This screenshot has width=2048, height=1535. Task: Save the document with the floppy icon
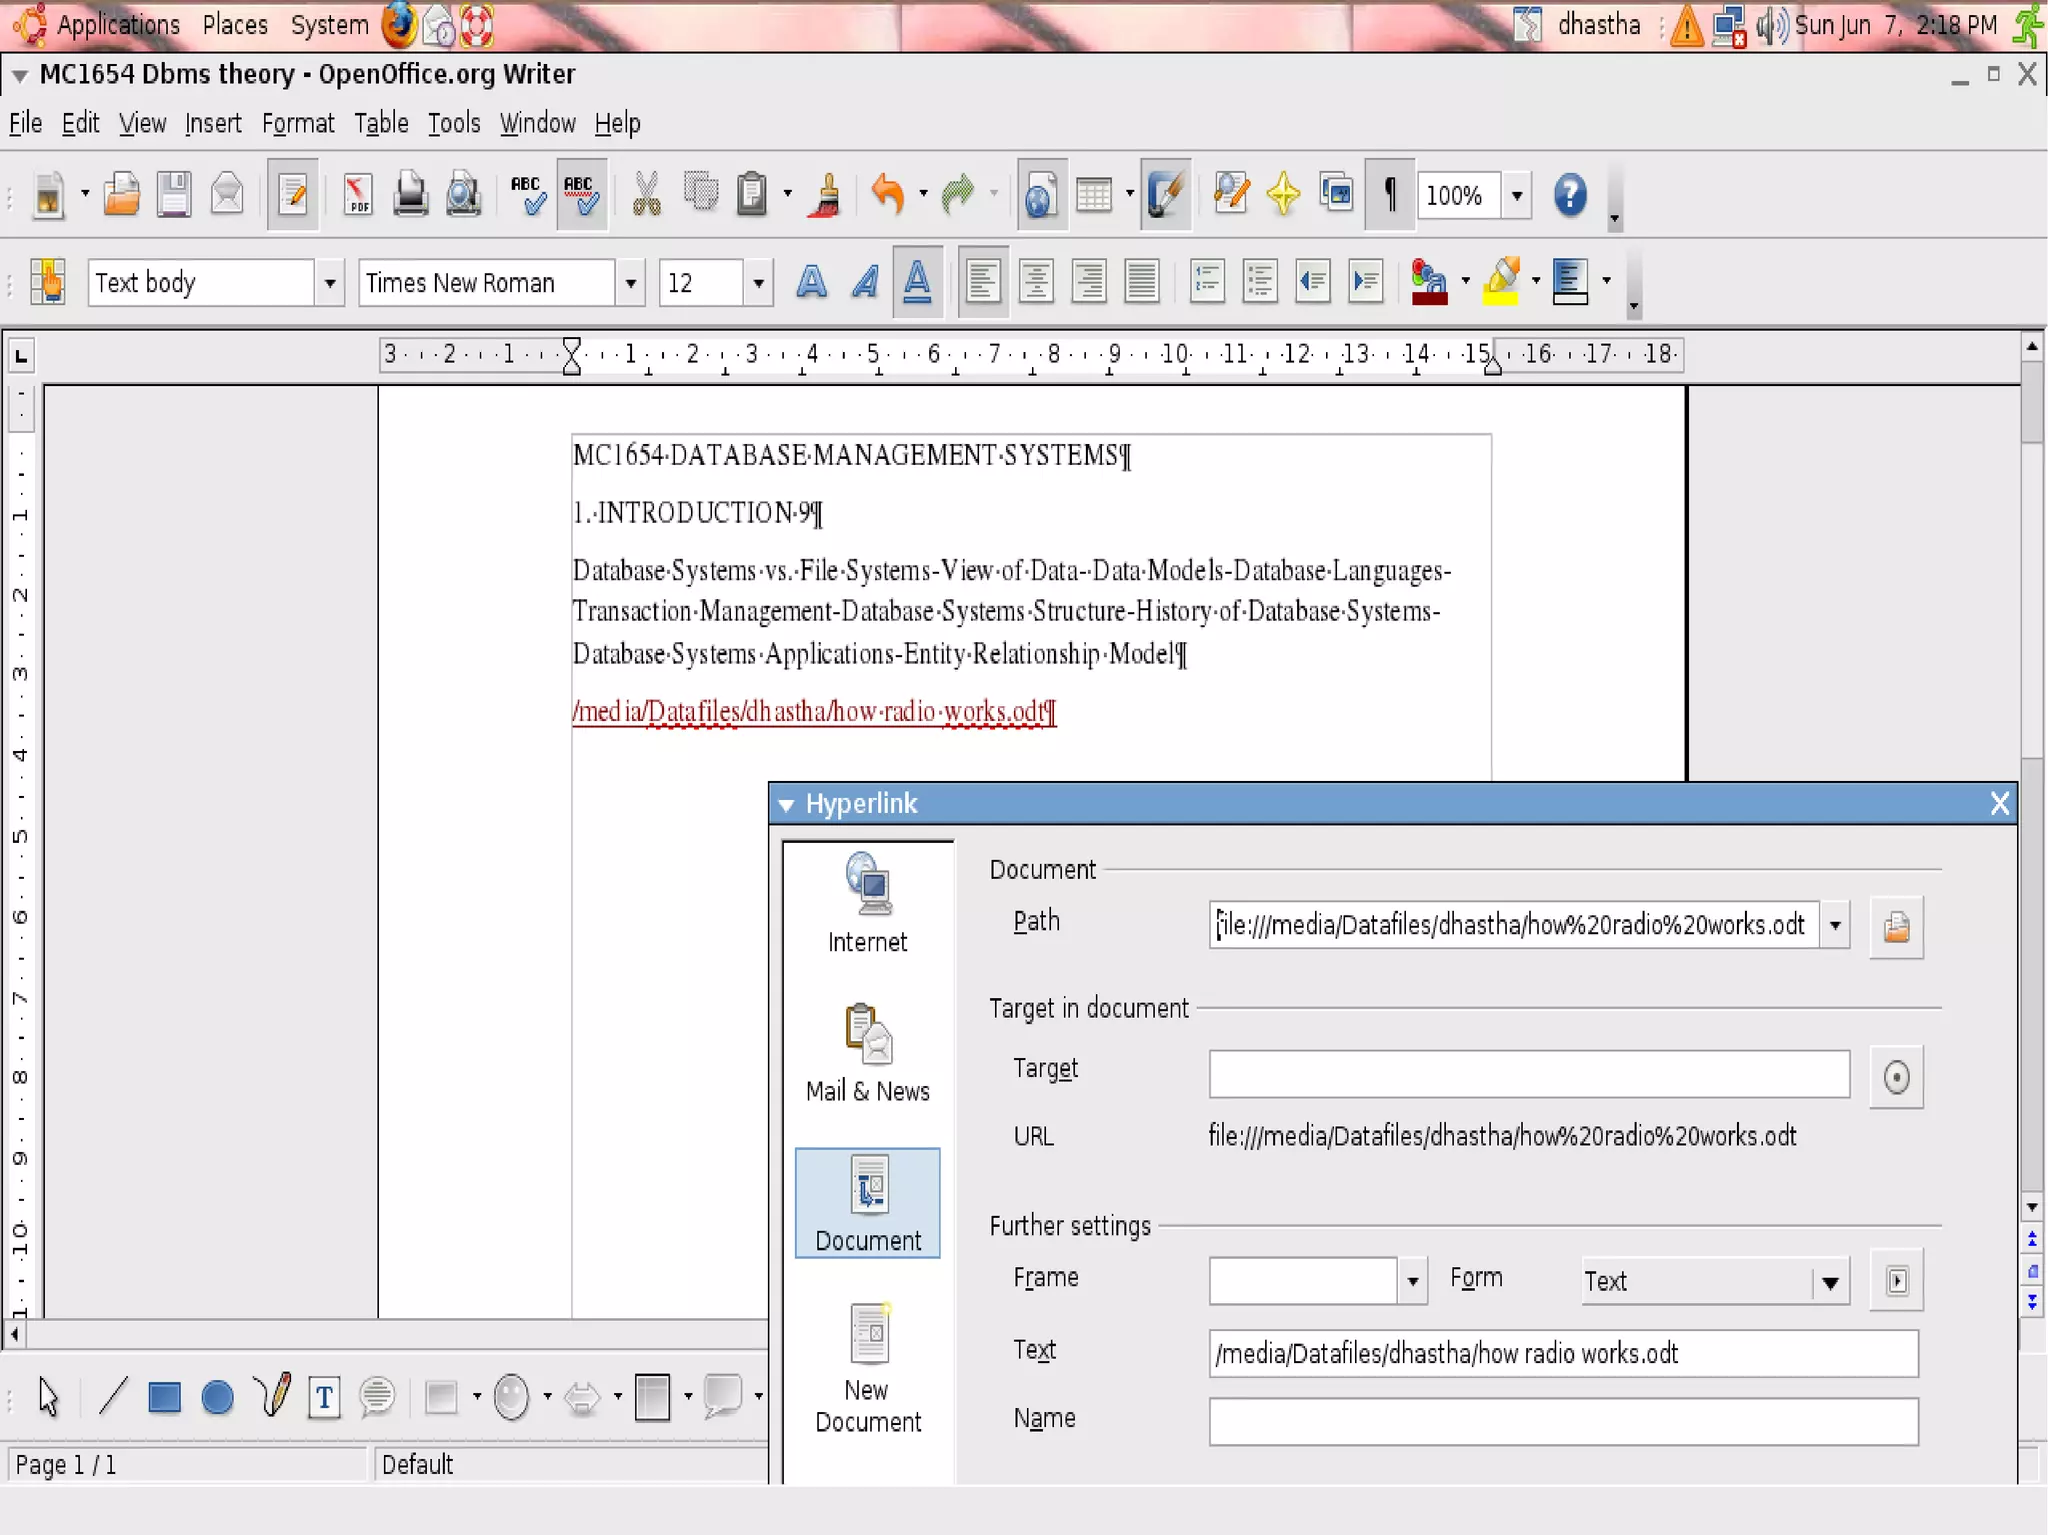point(174,194)
